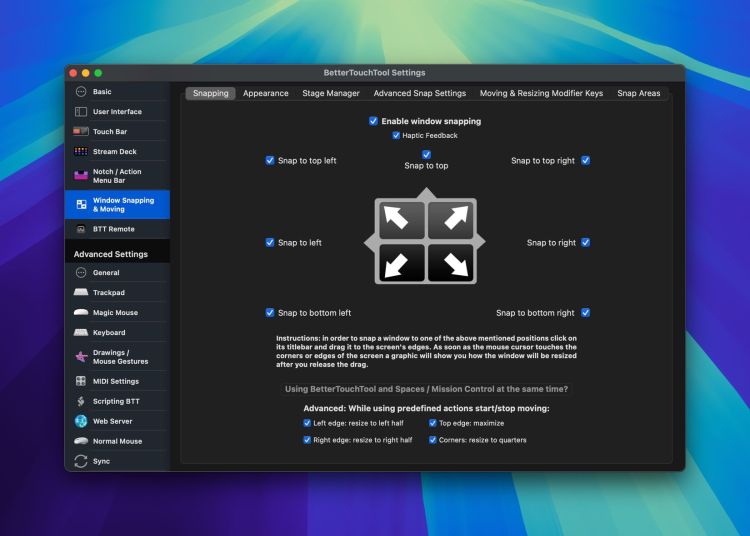
Task: Open Trackpad settings icon
Action: click(x=81, y=293)
